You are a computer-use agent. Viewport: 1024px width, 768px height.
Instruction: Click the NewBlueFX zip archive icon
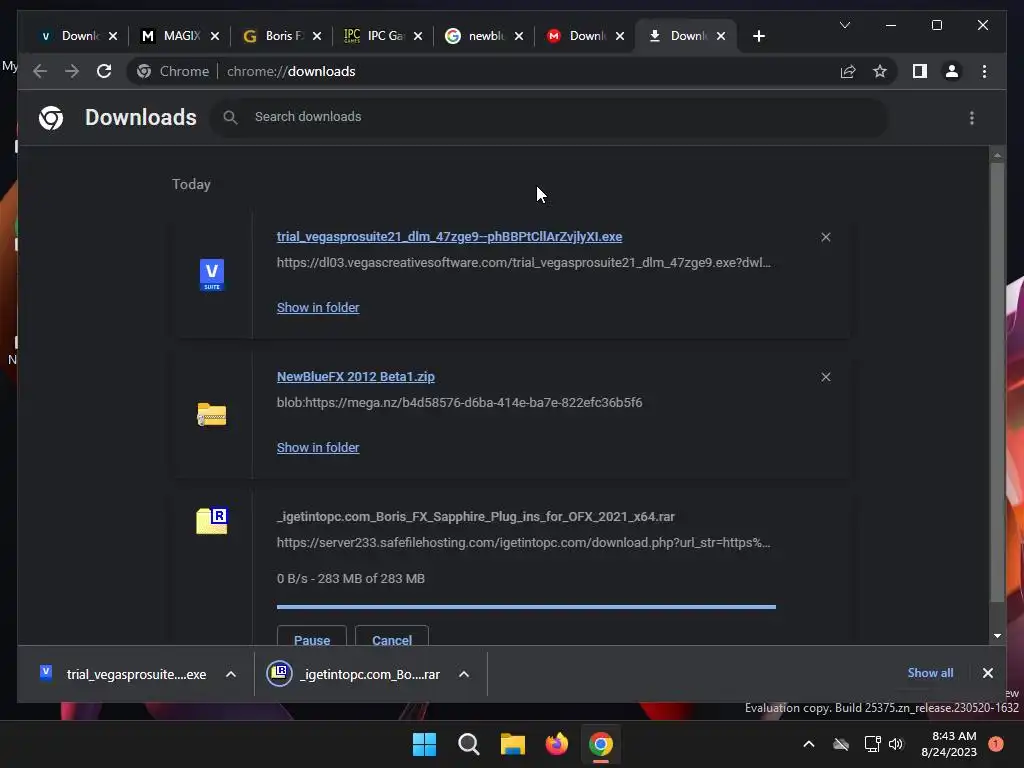pos(212,415)
